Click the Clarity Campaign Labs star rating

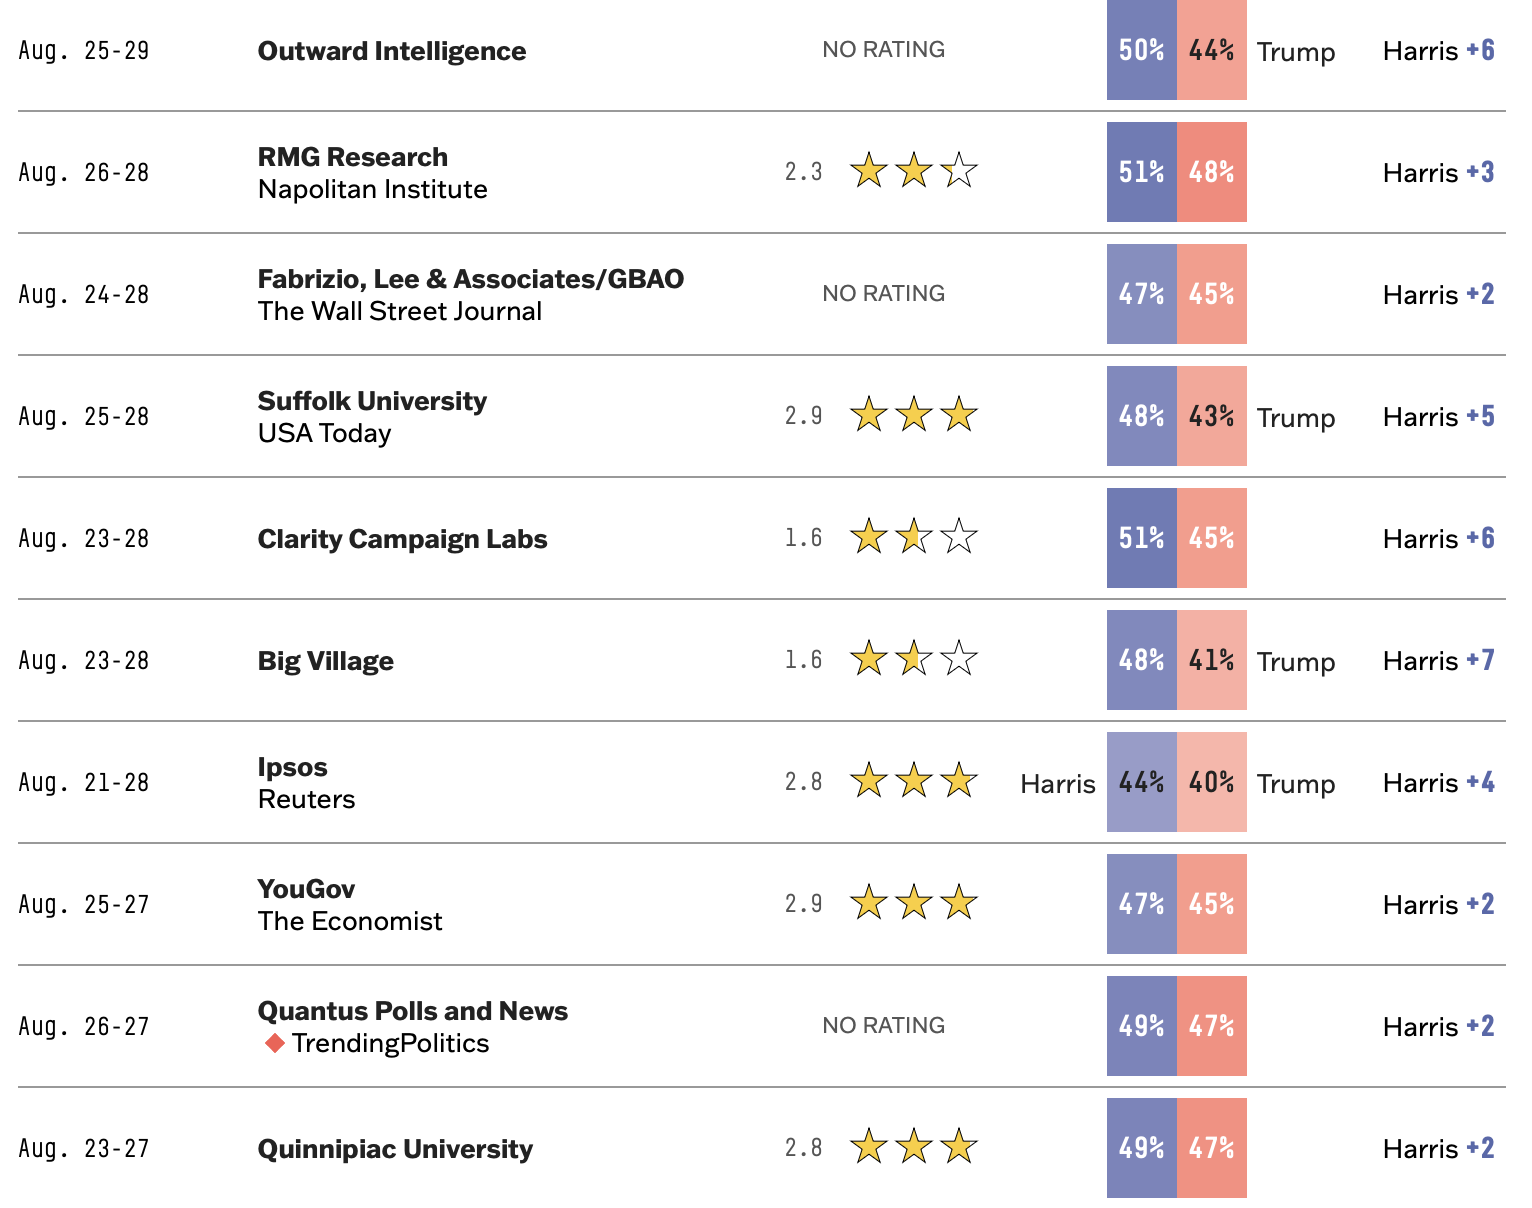click(x=914, y=537)
